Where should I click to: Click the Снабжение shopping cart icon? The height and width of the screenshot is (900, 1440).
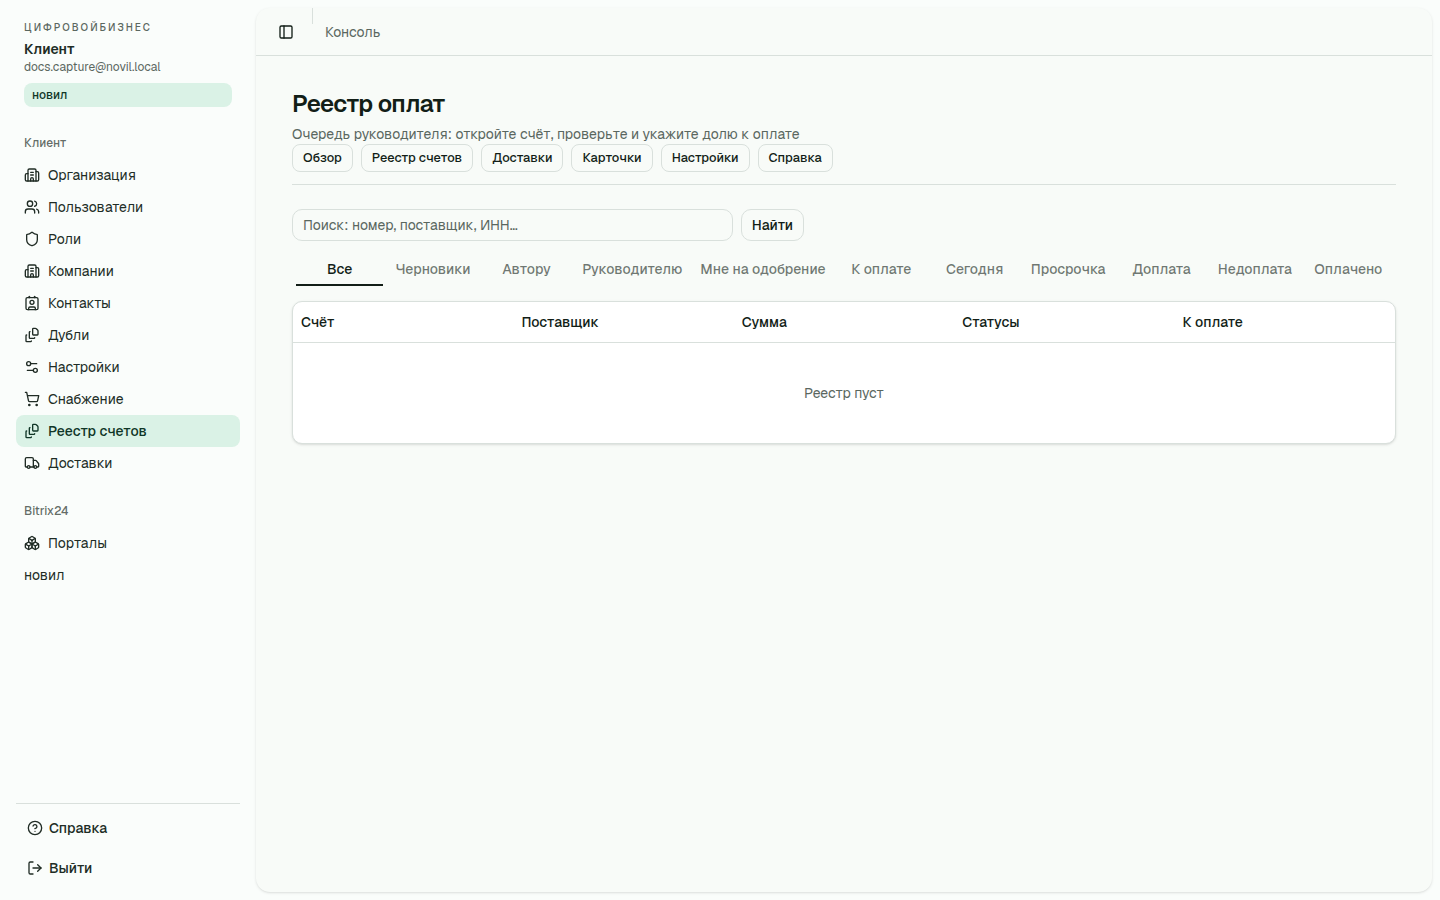32,399
